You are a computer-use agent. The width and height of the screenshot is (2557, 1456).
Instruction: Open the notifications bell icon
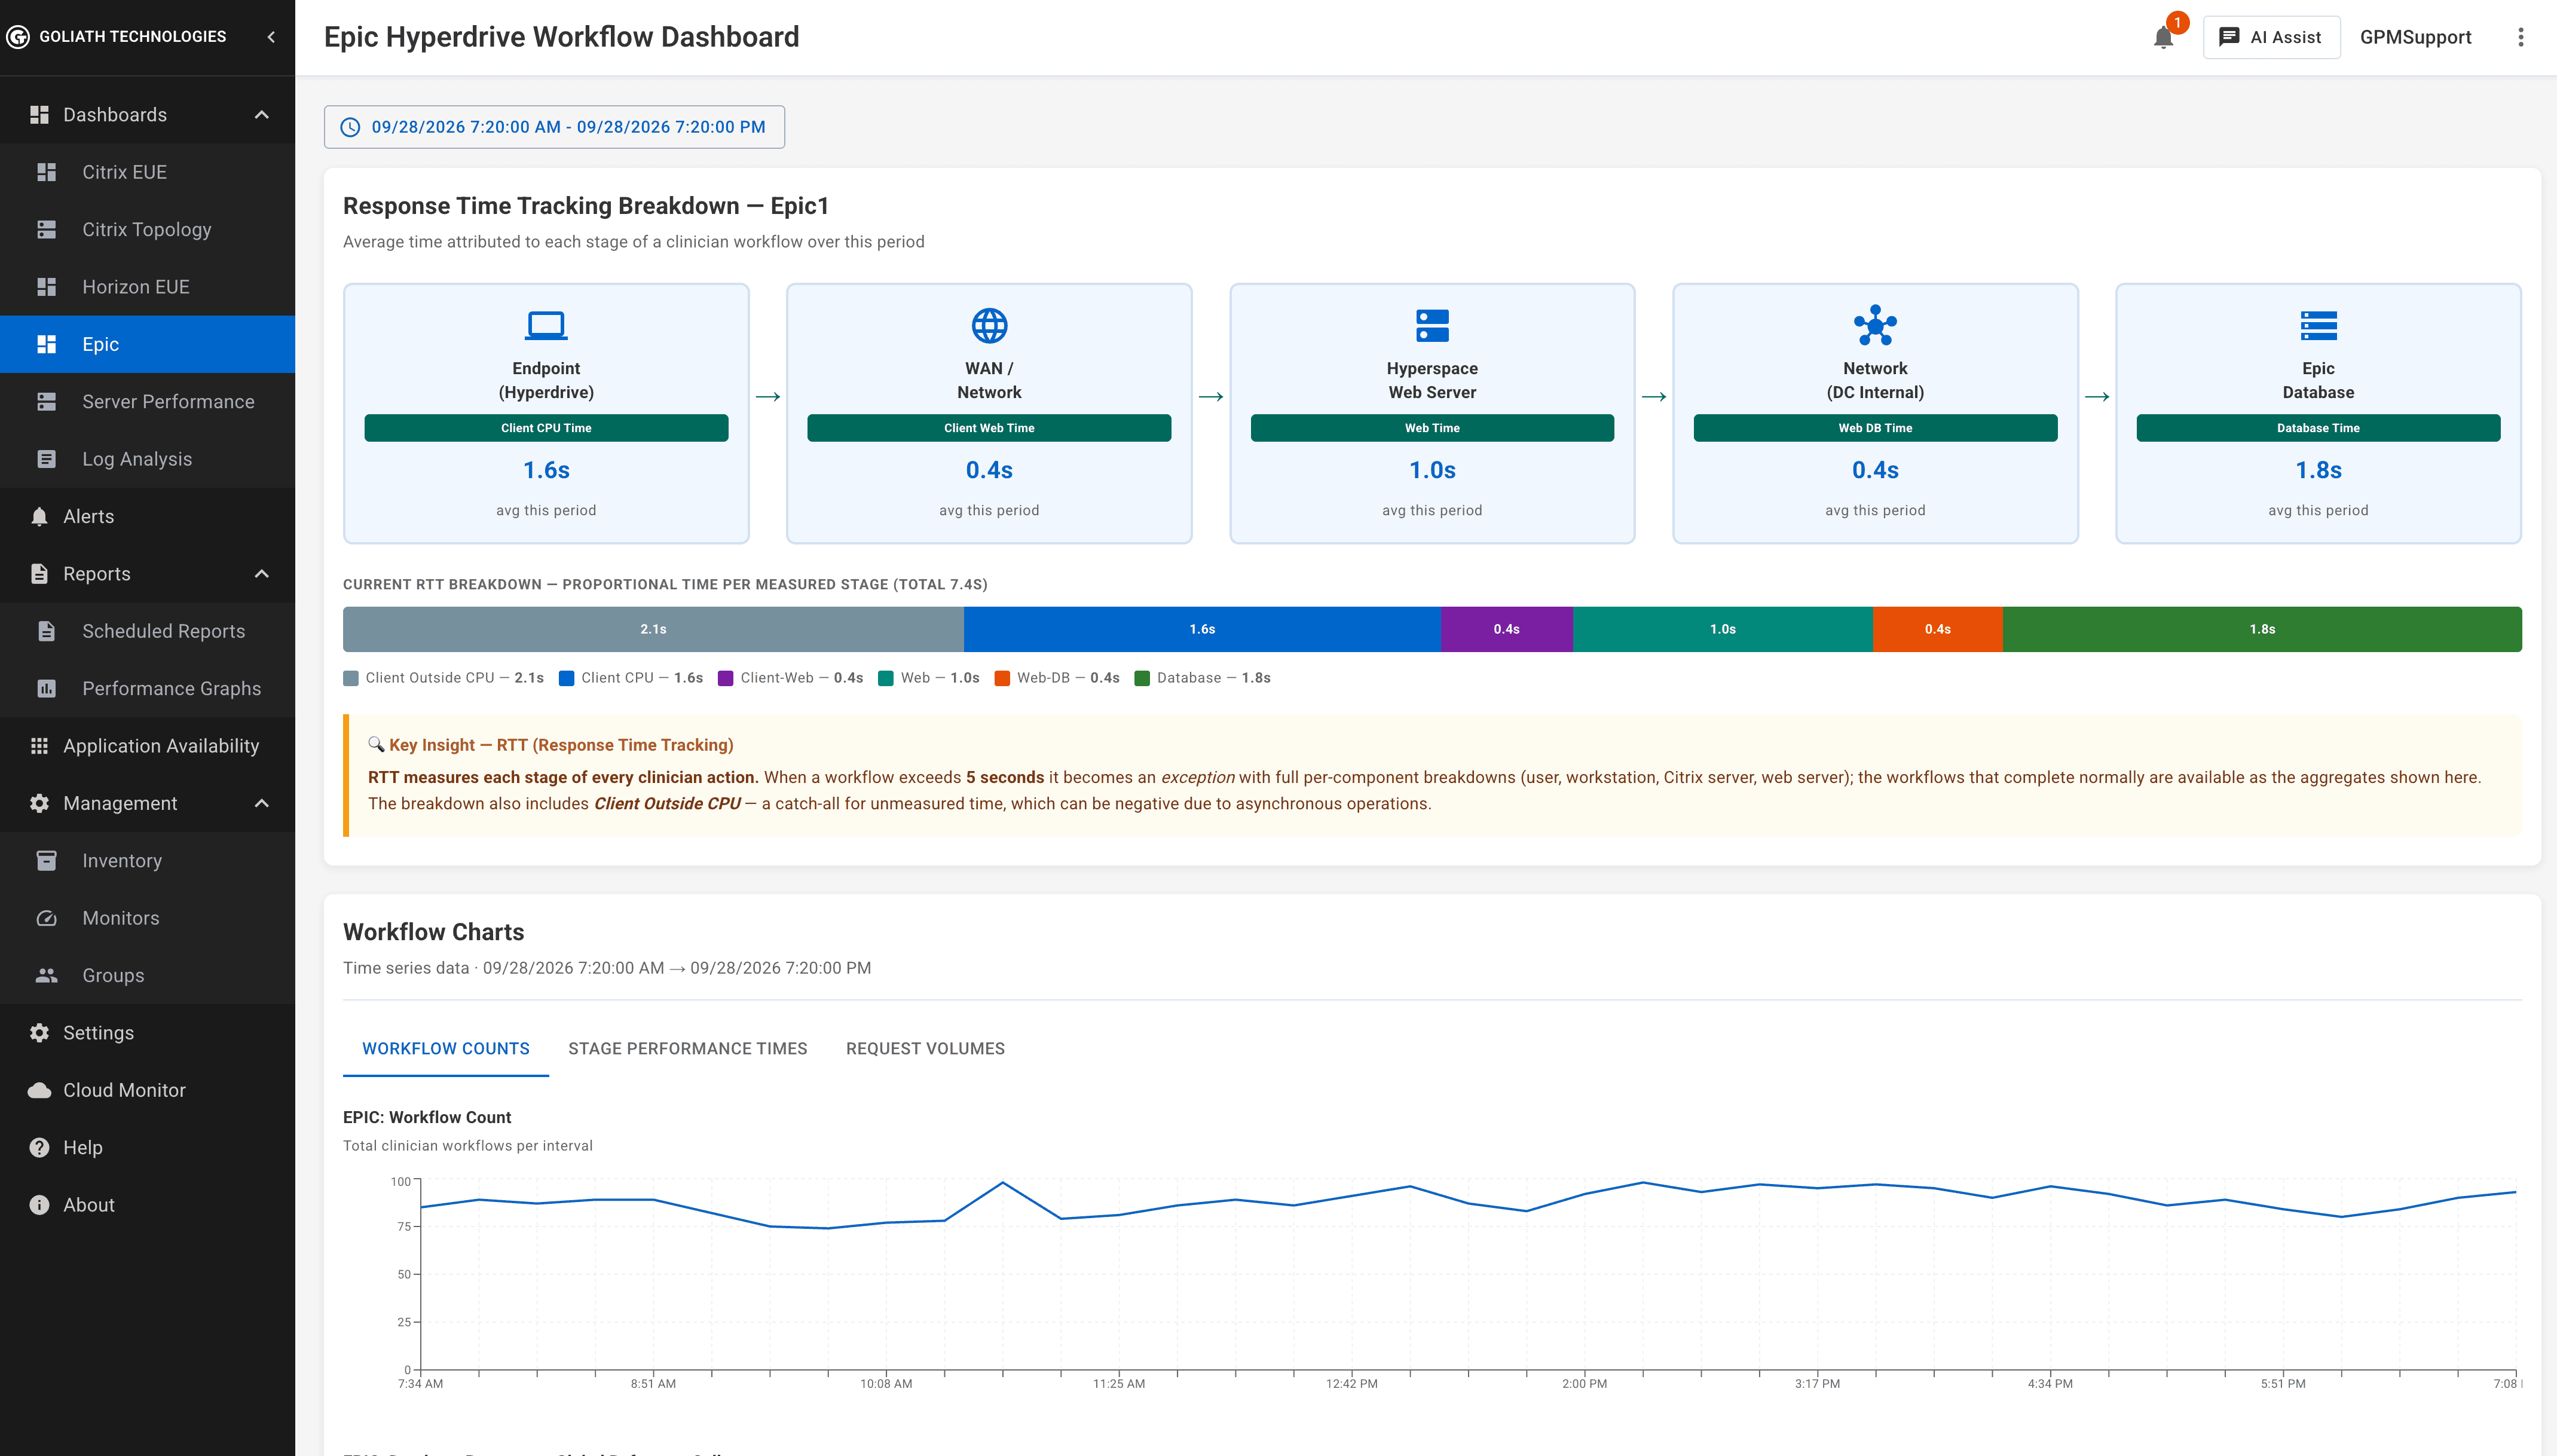pos(2163,38)
